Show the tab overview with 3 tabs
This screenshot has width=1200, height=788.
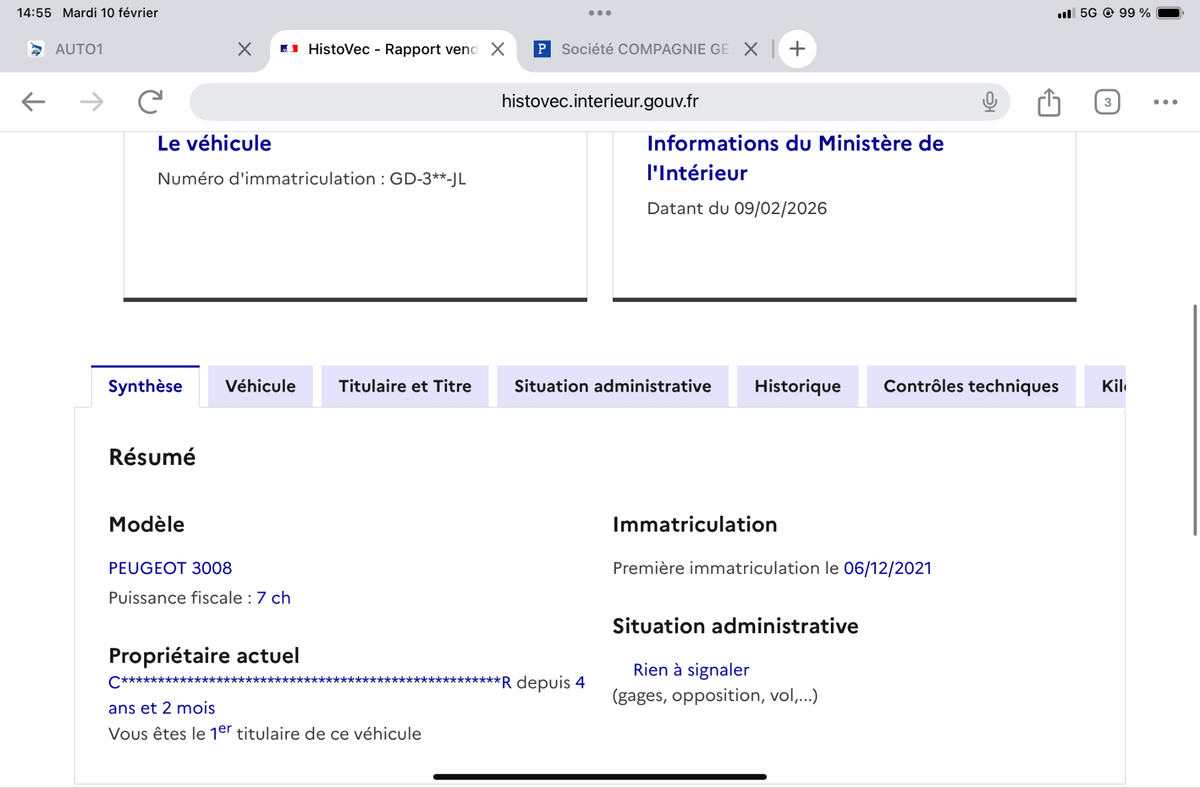[1107, 102]
